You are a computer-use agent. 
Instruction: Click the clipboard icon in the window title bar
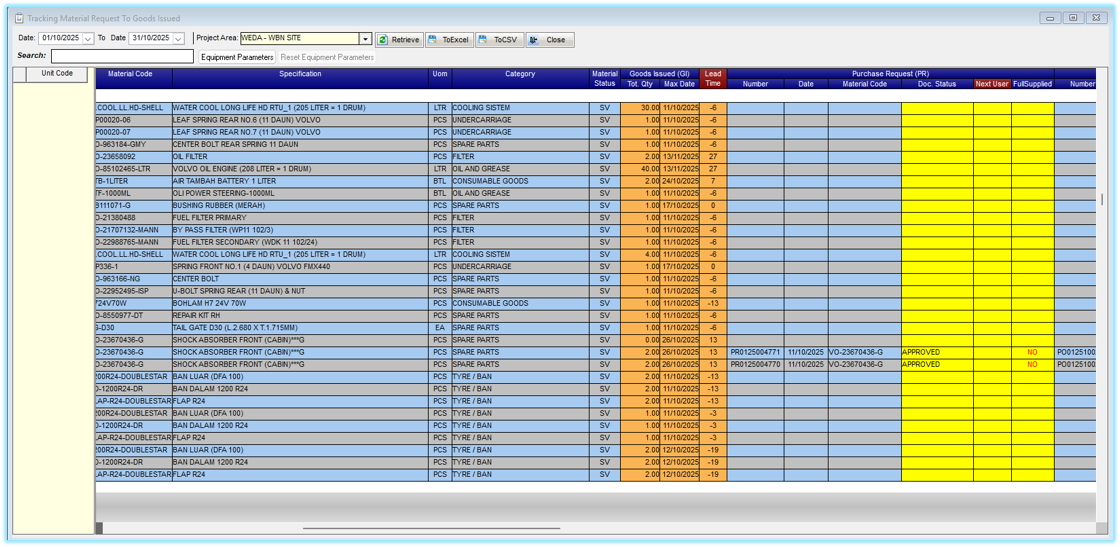[x=20, y=18]
